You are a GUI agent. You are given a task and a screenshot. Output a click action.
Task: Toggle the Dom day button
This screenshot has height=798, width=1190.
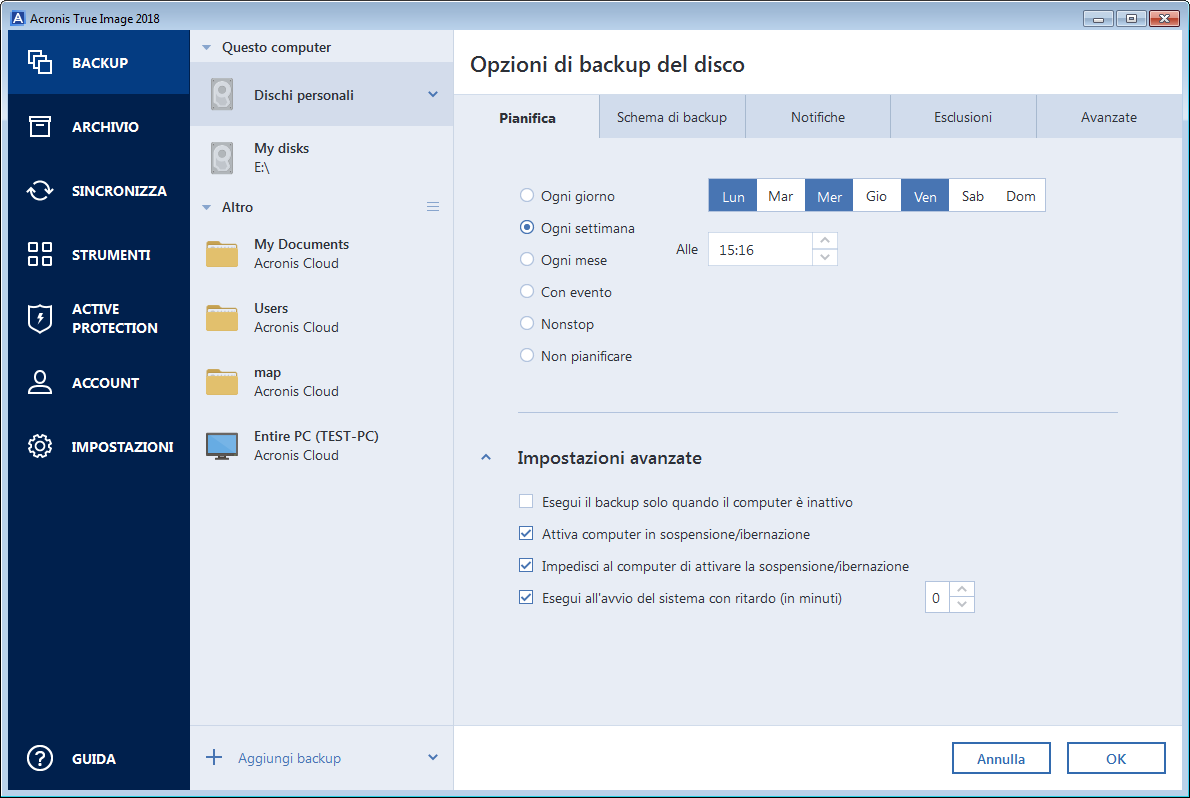click(1021, 196)
